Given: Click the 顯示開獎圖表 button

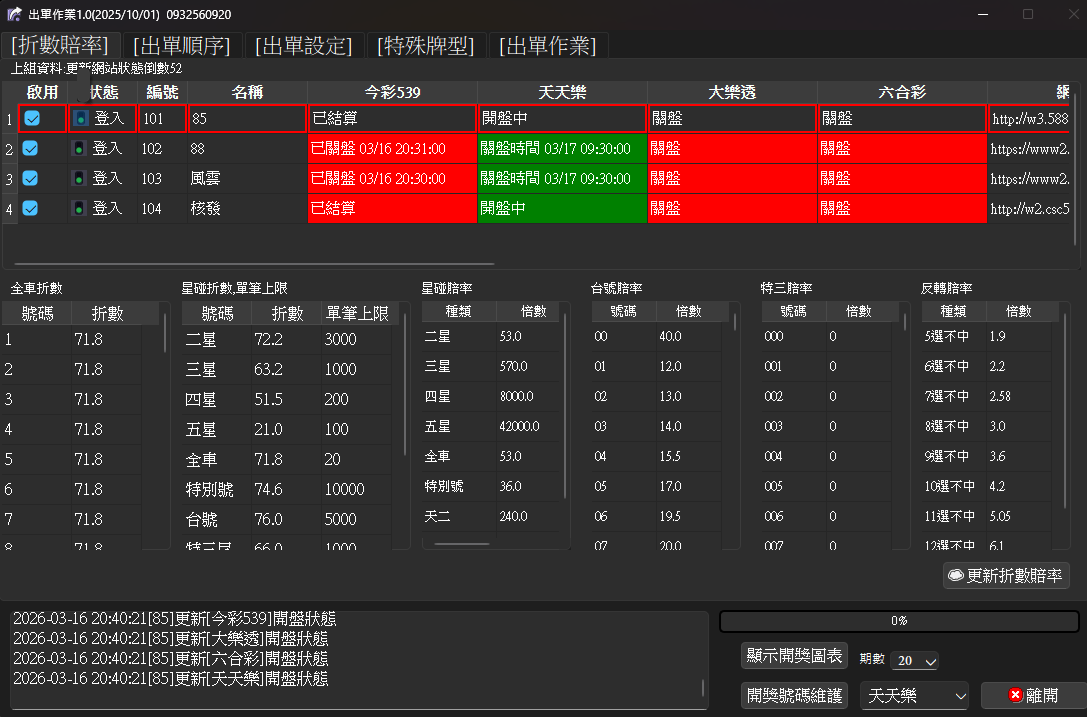Looking at the screenshot, I should coord(795,656).
